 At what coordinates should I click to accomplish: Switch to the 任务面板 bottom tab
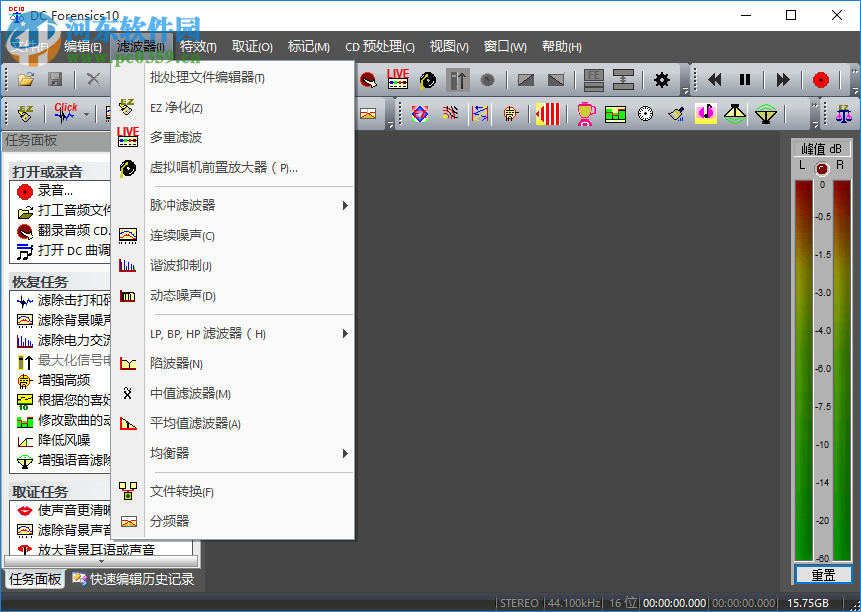coord(35,579)
